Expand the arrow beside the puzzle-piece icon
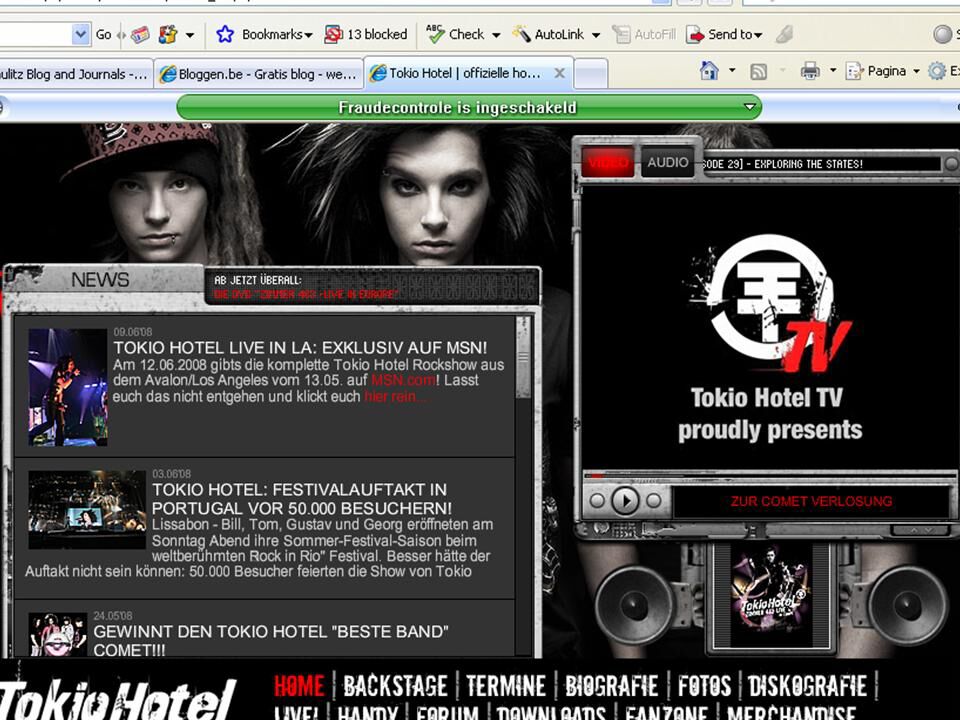The height and width of the screenshot is (720, 960). coord(190,35)
